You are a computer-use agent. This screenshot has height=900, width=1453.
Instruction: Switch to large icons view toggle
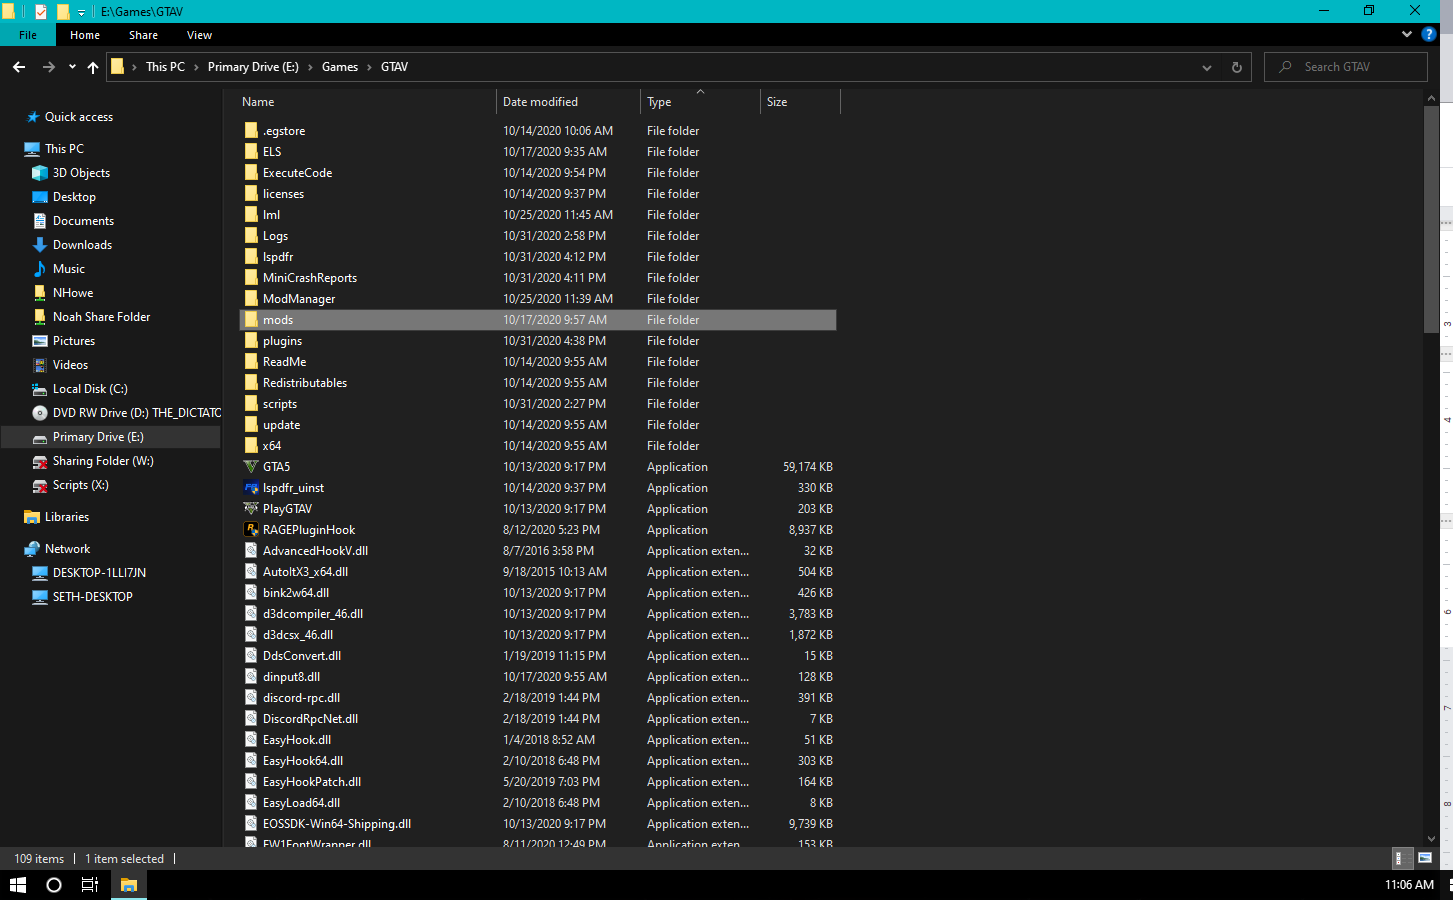(1425, 858)
